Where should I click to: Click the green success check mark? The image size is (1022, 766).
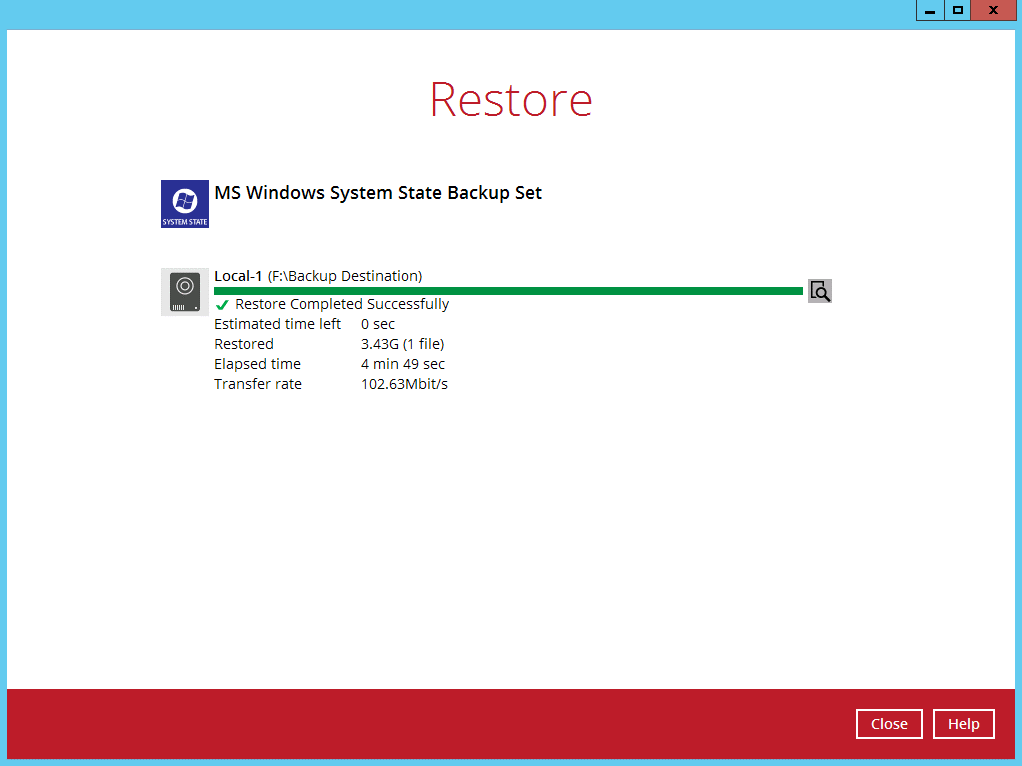click(222, 305)
